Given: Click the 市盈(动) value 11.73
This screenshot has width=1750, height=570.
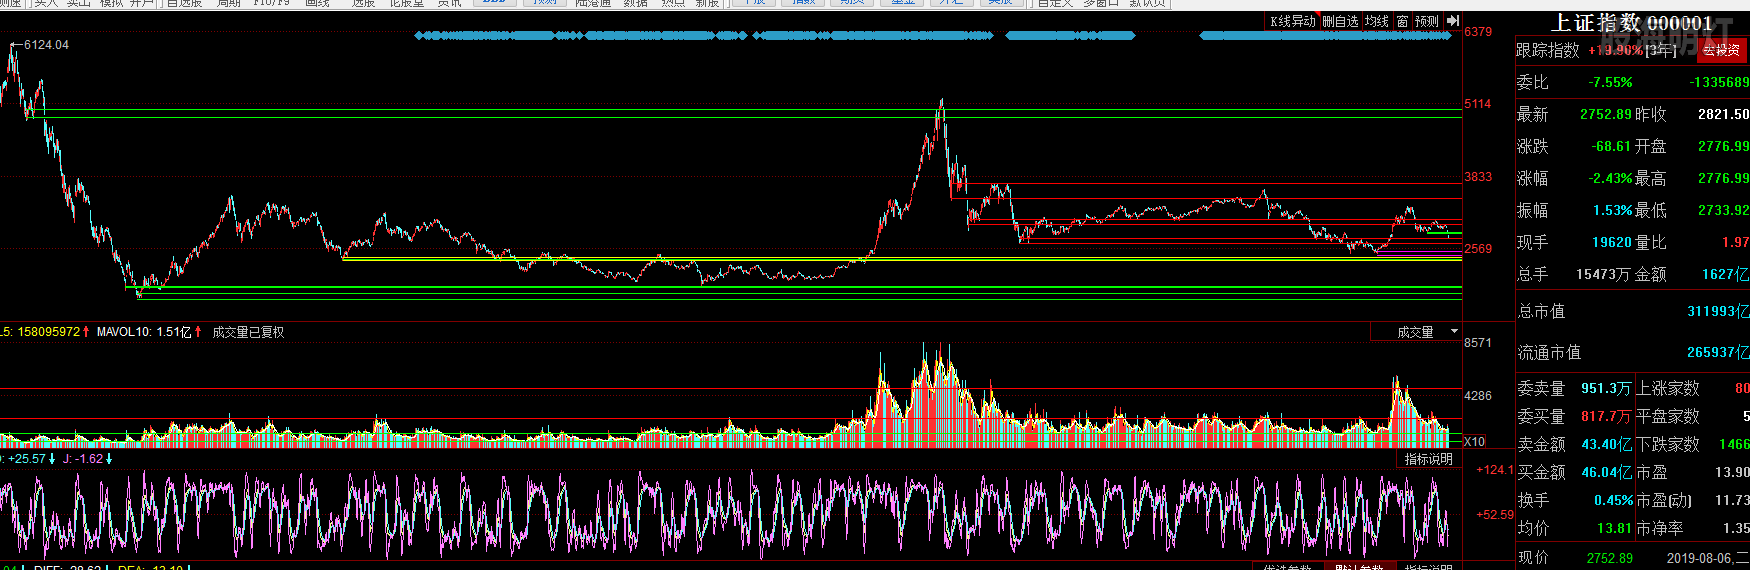Looking at the screenshot, I should point(1732,501).
